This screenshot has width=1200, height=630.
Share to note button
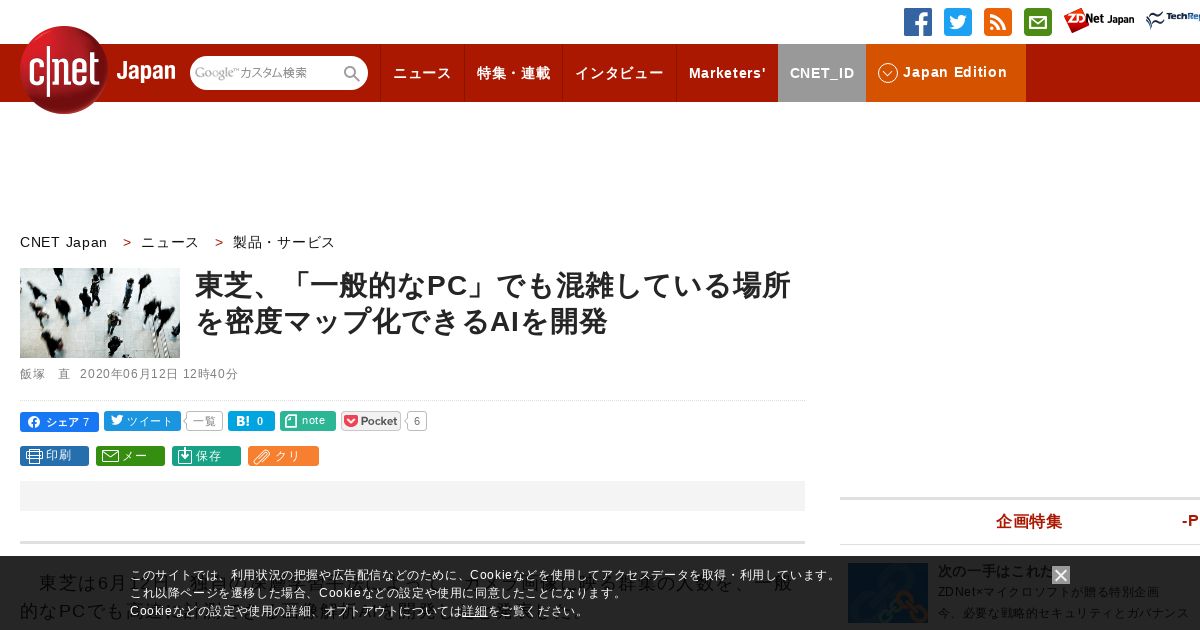308,421
